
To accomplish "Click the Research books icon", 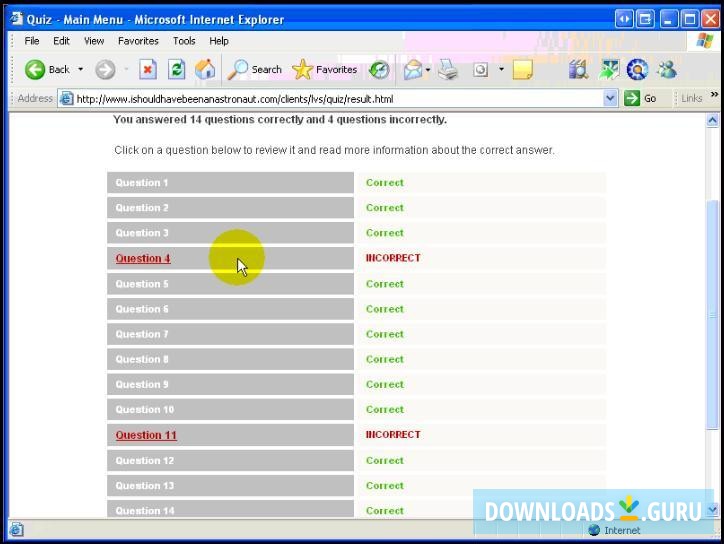I will 578,70.
